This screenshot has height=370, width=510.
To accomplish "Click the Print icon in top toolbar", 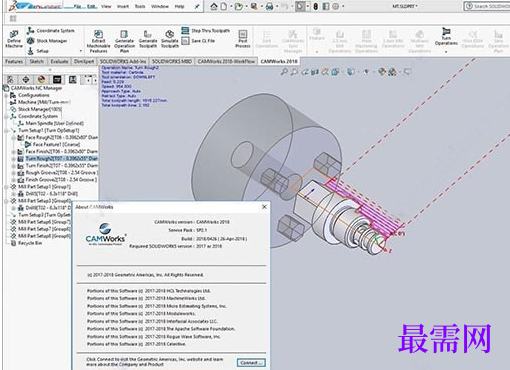I will pos(269,6).
